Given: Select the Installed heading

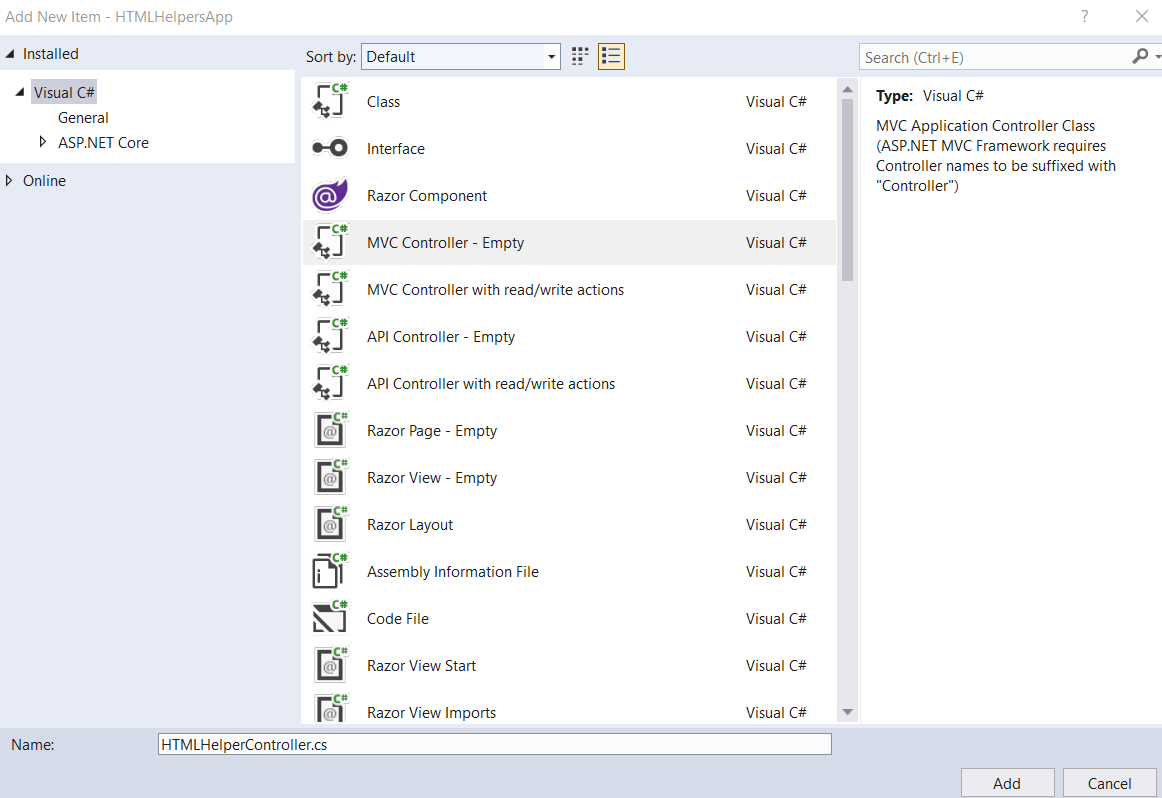Looking at the screenshot, I should pos(50,53).
